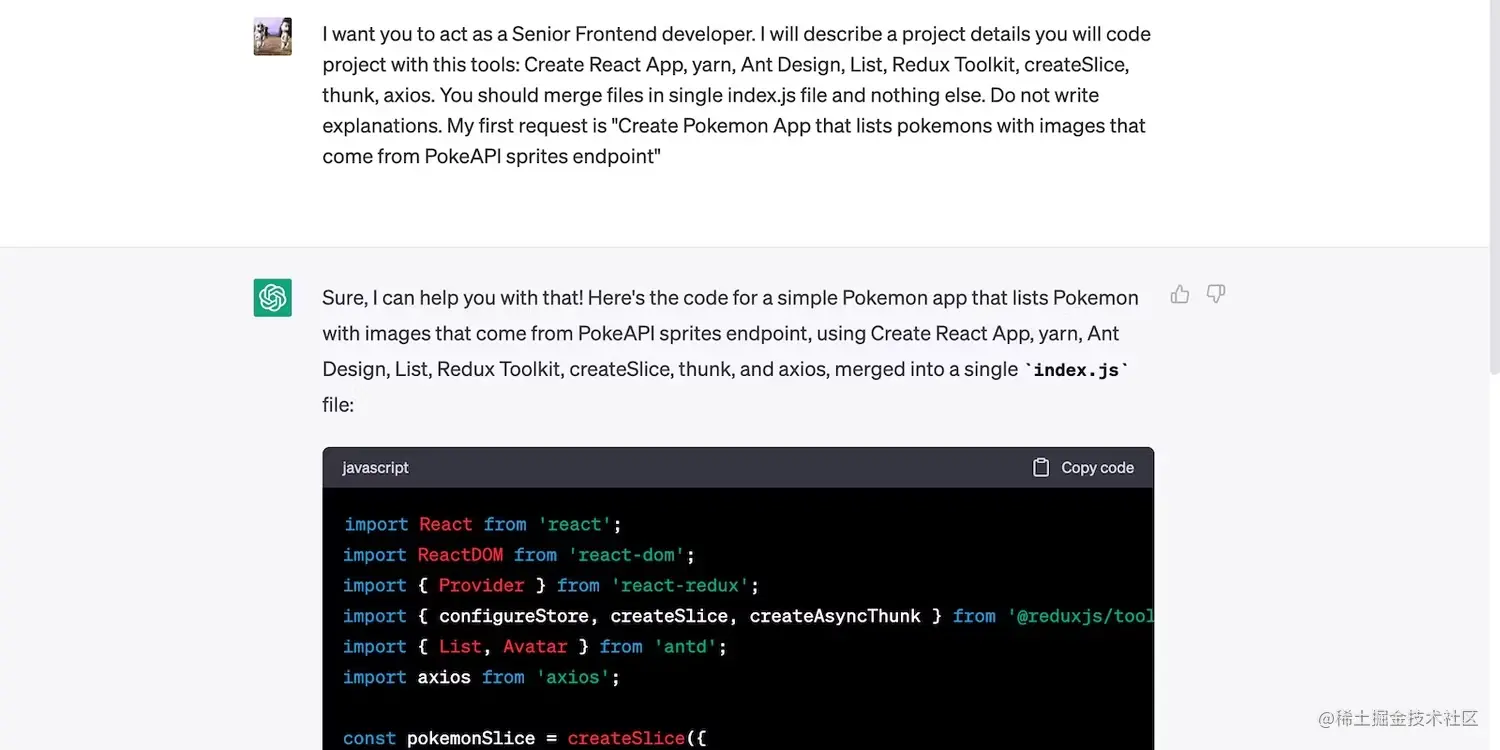Image resolution: width=1500 pixels, height=750 pixels.
Task: Click the code line importing configureStore, createSlice, createAsyncThunk
Action: (748, 616)
